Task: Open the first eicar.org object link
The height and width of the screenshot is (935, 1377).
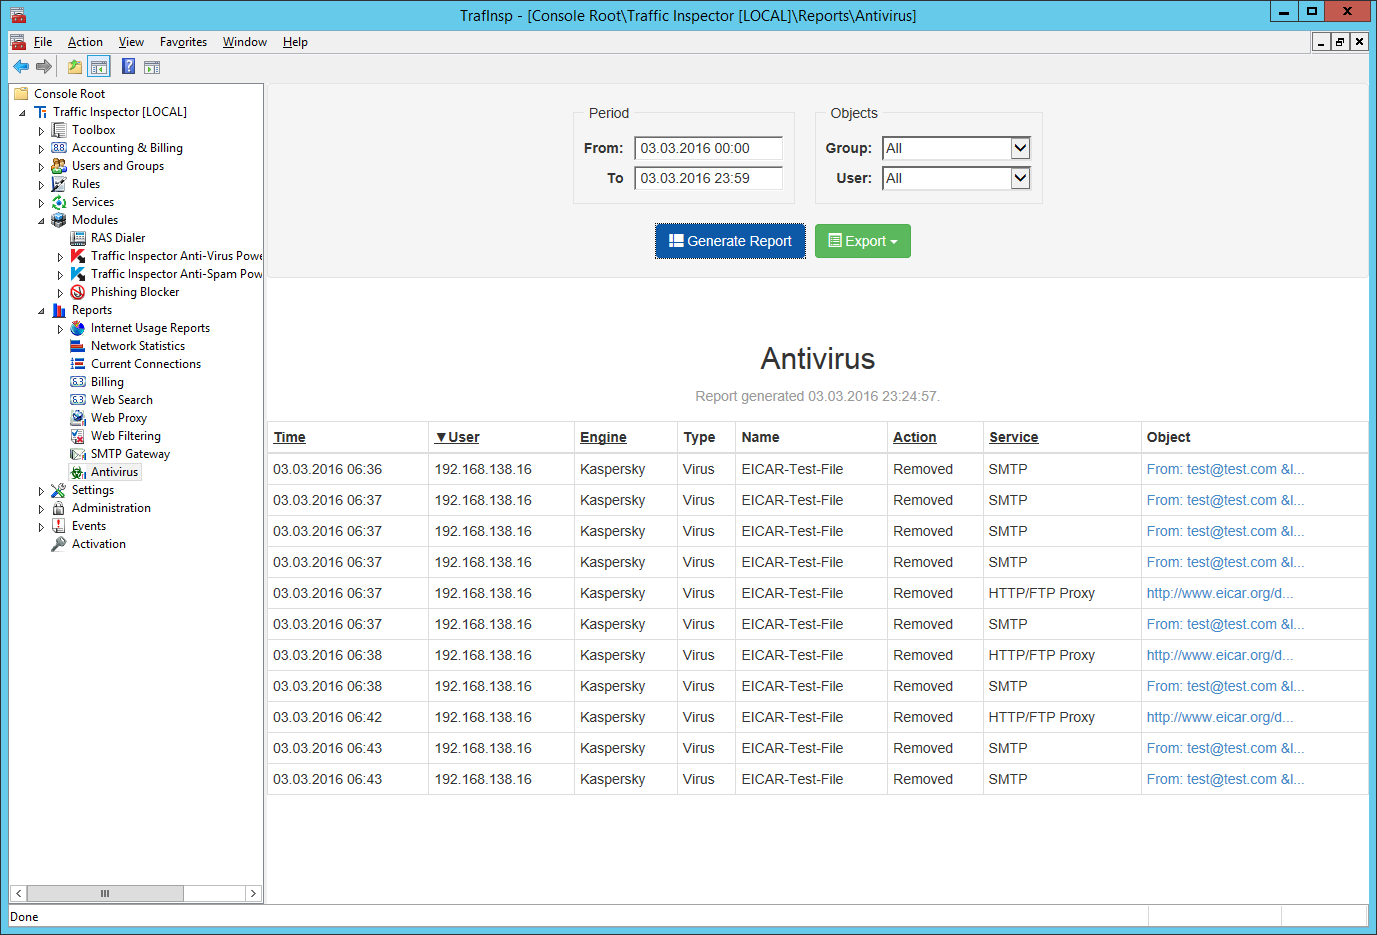Action: (x=1220, y=593)
